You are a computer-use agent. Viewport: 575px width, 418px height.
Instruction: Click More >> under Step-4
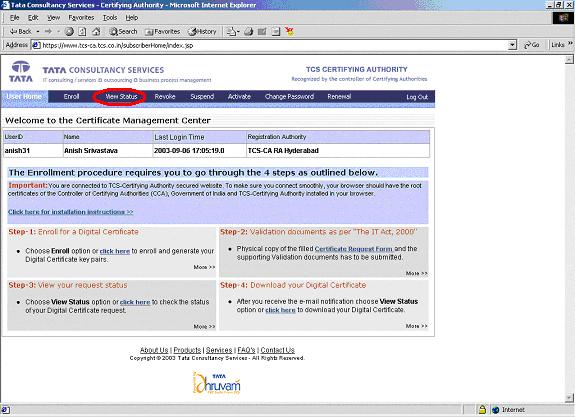[x=417, y=326]
